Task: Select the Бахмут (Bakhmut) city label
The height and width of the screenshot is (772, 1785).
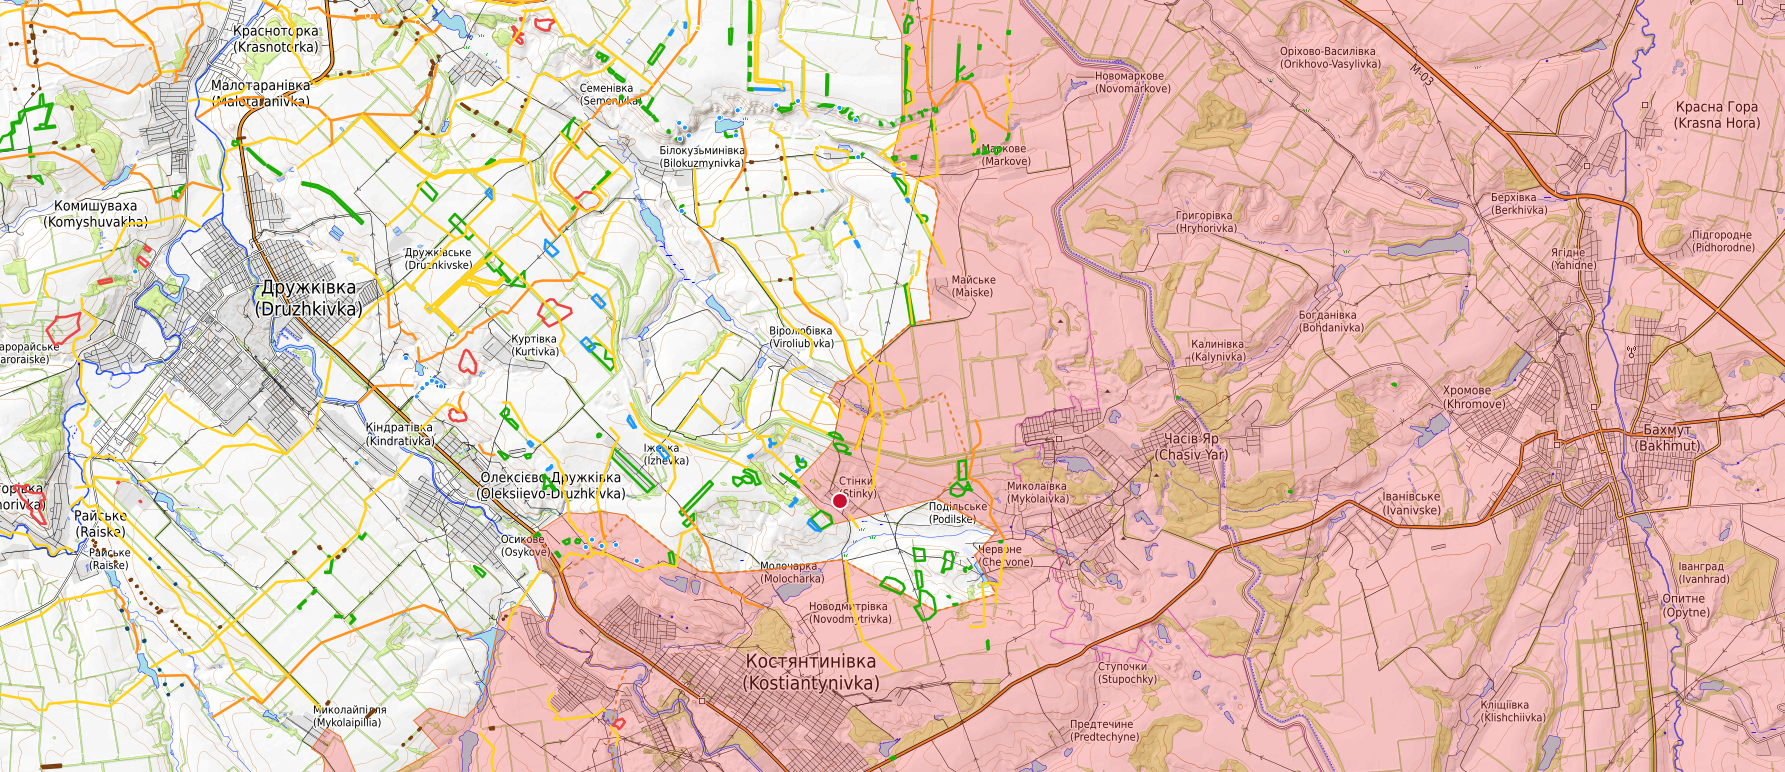Action: click(1667, 438)
